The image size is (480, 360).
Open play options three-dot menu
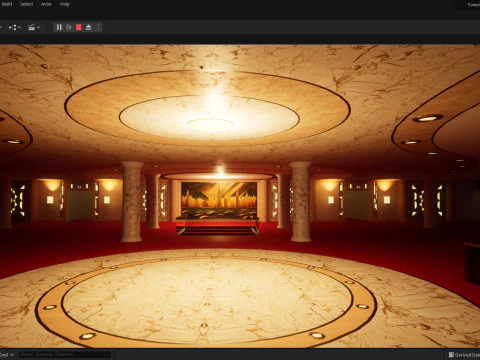coord(98,27)
